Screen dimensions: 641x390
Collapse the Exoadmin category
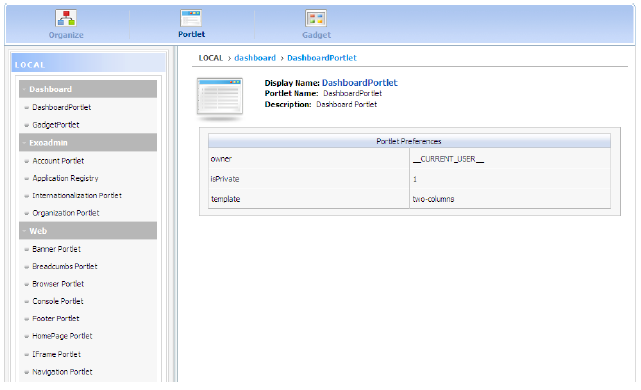(x=88, y=143)
